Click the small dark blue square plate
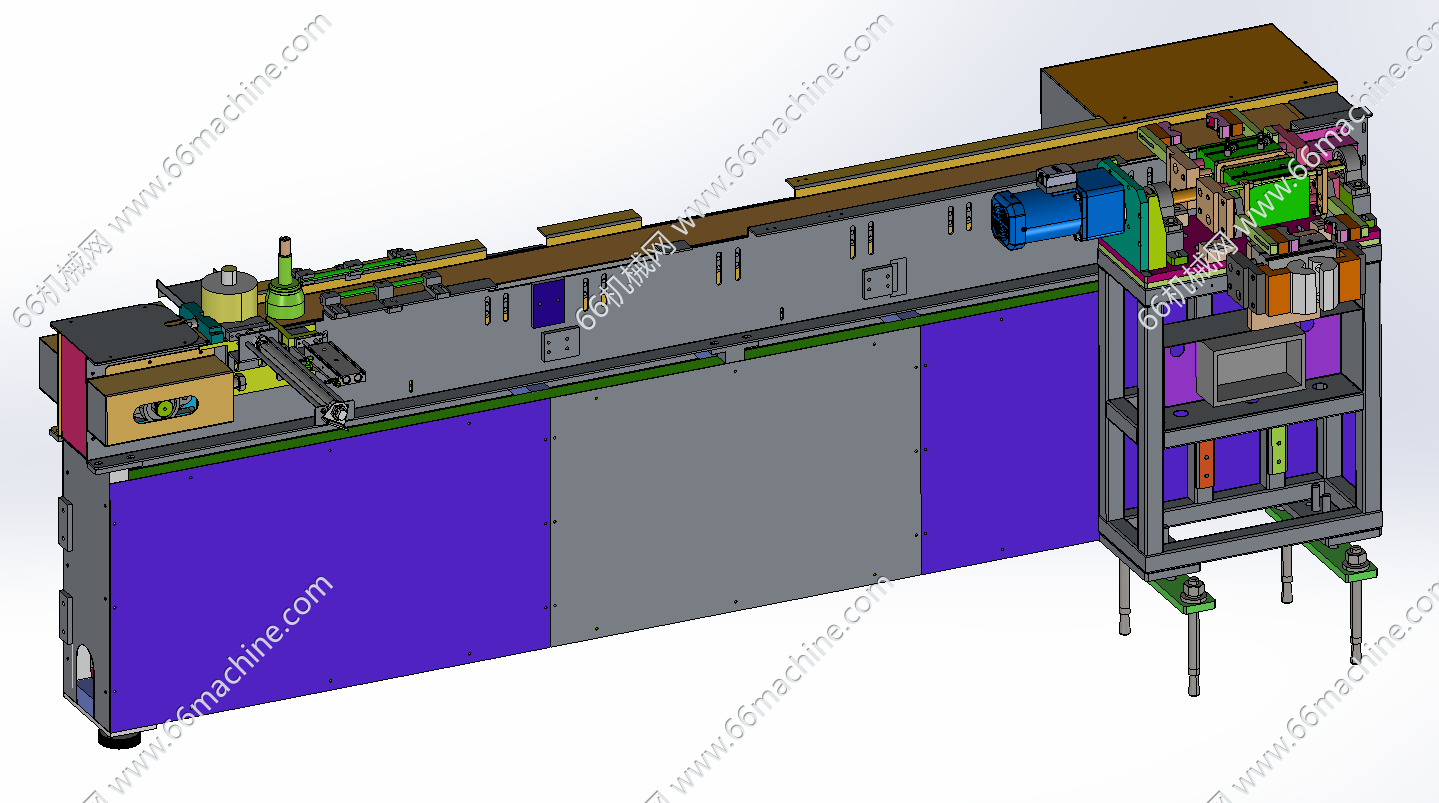Screen dimensions: 1439x803 tap(549, 301)
